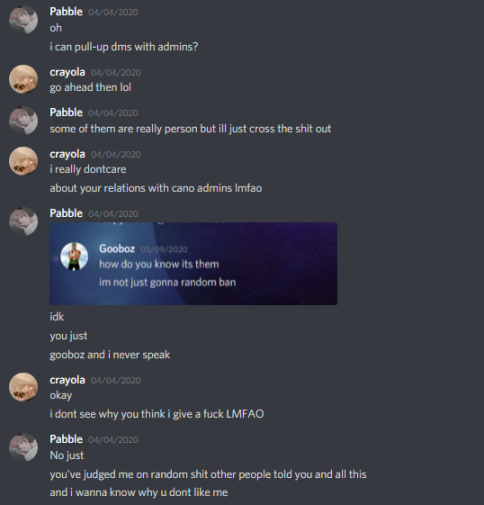Click crayola's avatar next to 'go ahead then lol'

[23, 79]
